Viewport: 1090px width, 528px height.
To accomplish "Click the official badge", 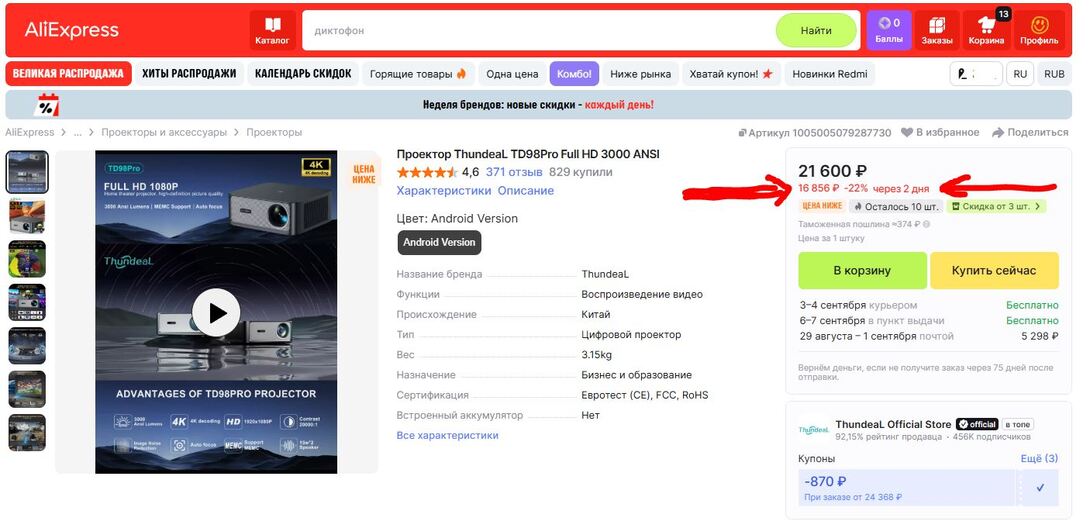I will click(x=977, y=424).
